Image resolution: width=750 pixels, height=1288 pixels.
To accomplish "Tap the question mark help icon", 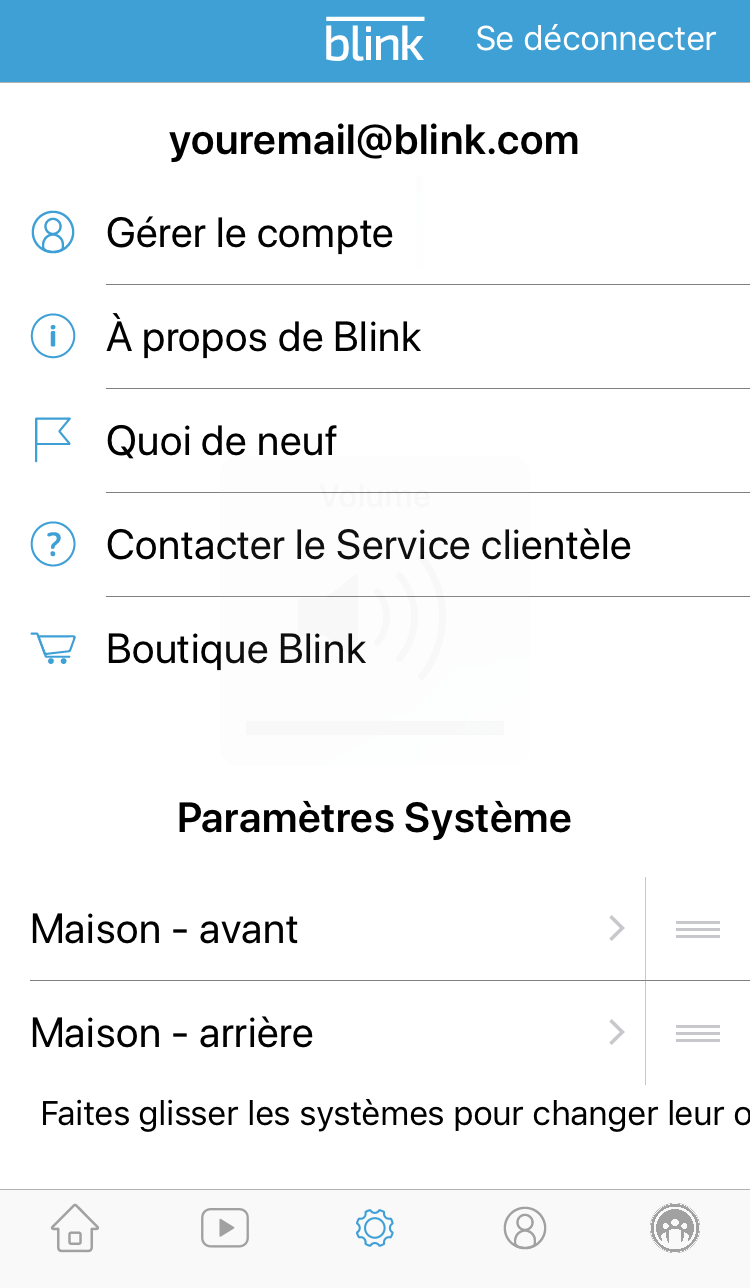I will [53, 545].
